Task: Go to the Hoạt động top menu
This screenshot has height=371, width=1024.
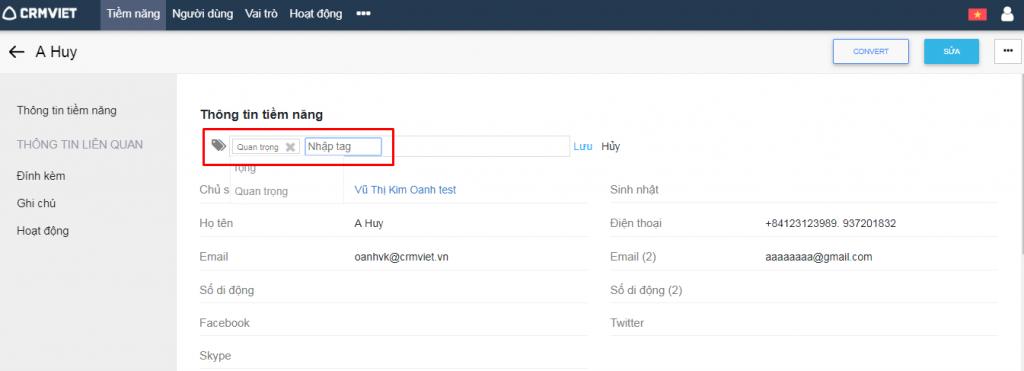Action: coord(315,14)
